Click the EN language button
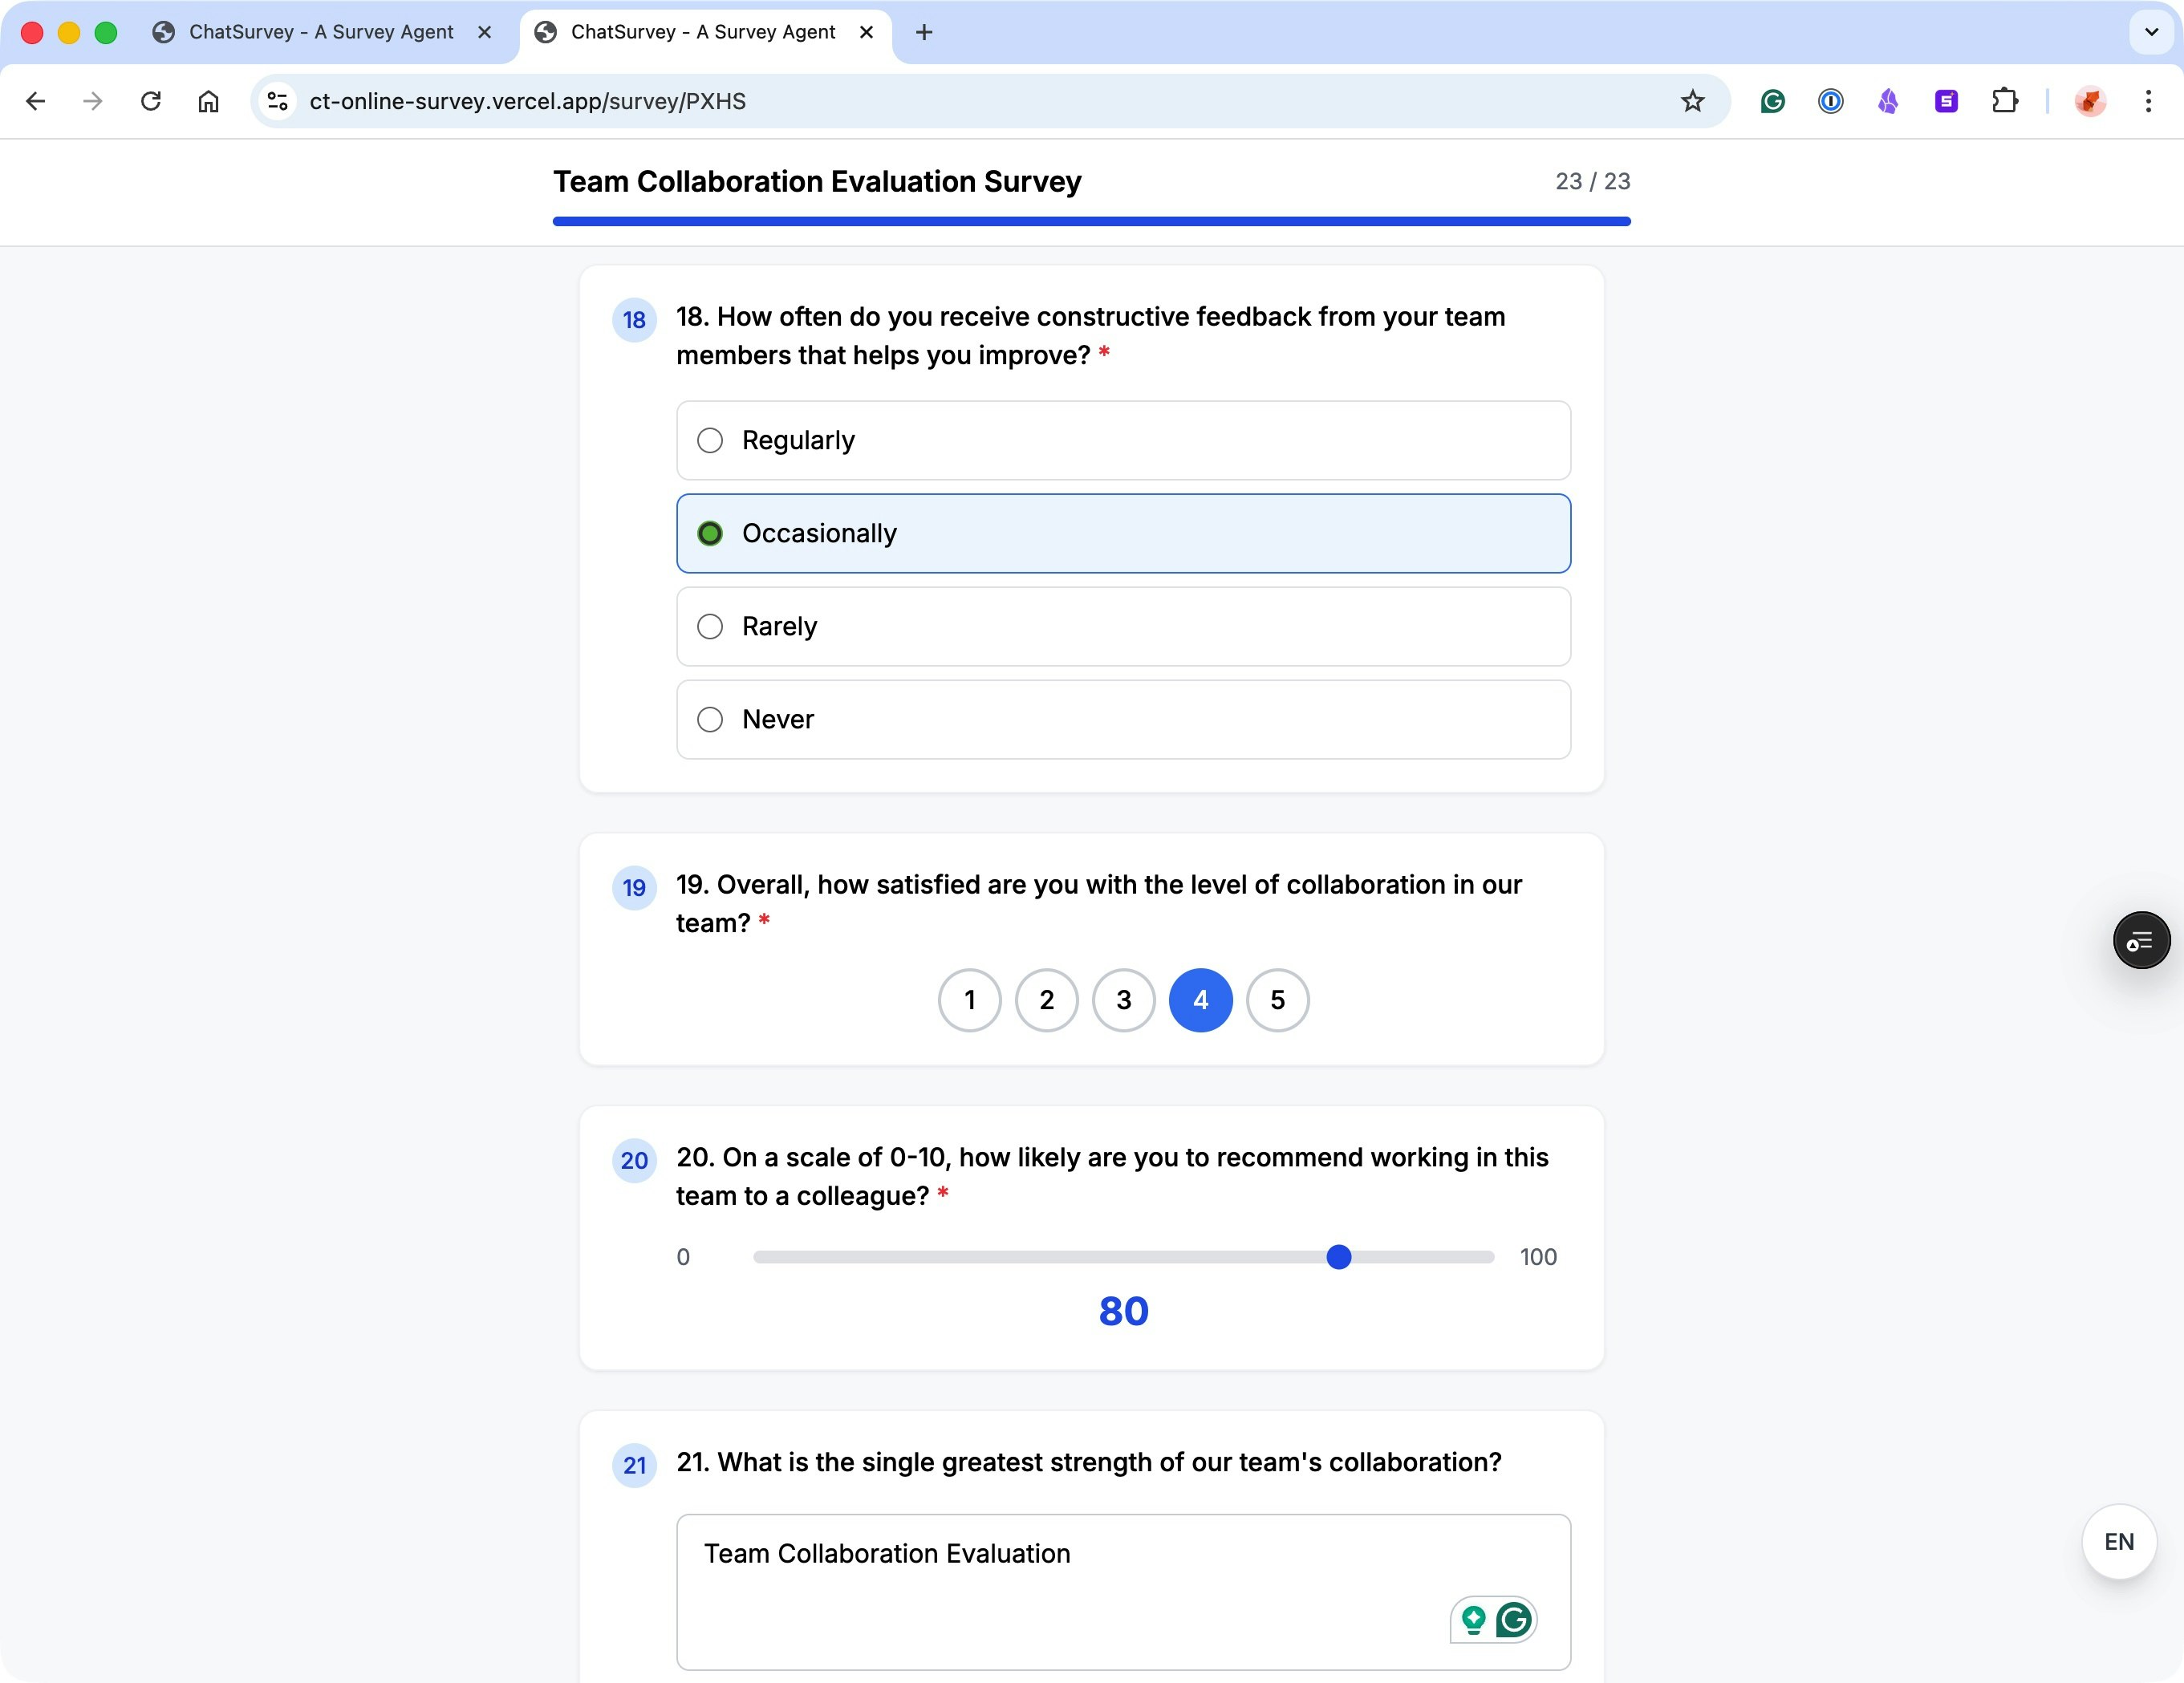The width and height of the screenshot is (2184, 1683). click(2118, 1541)
